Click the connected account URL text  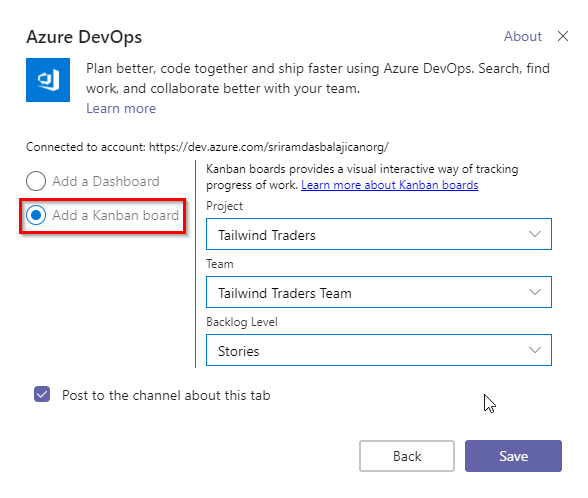click(x=269, y=147)
